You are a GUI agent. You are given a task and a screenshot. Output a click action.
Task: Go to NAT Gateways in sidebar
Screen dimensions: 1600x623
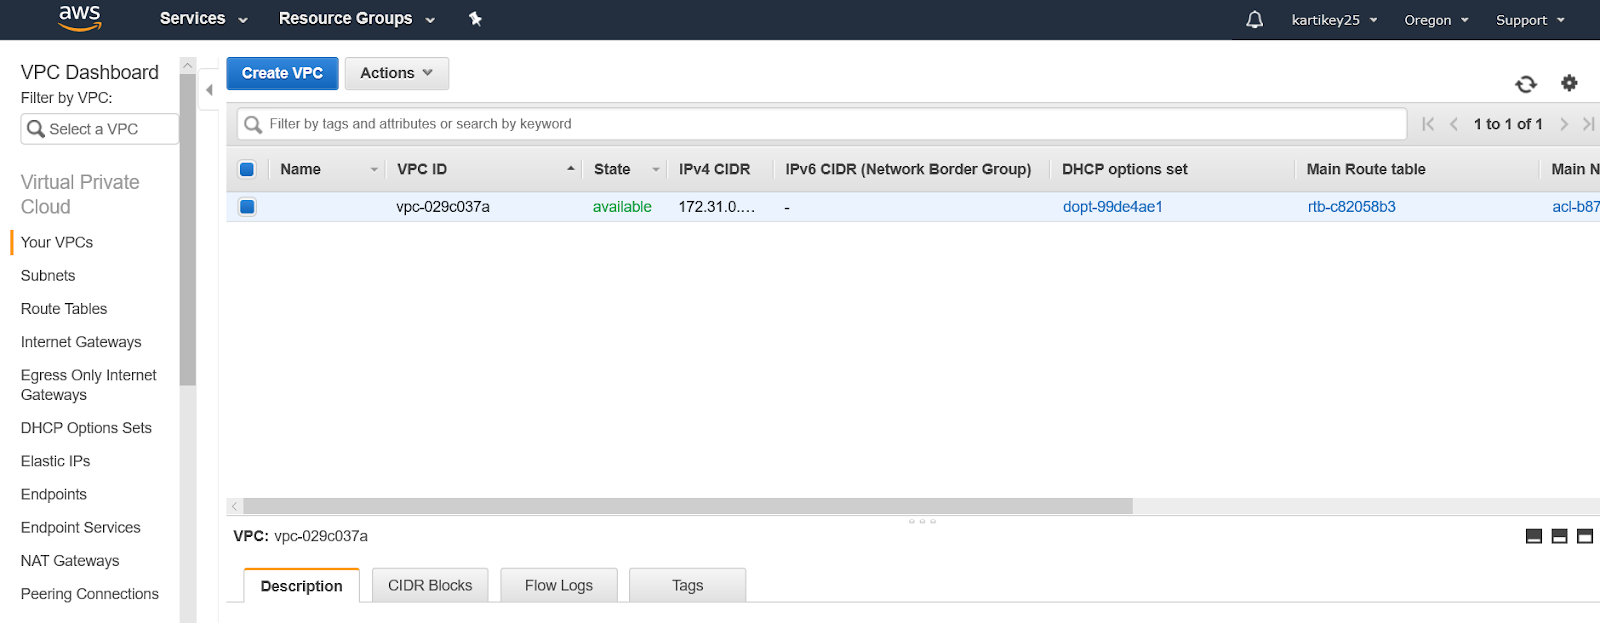(x=70, y=561)
